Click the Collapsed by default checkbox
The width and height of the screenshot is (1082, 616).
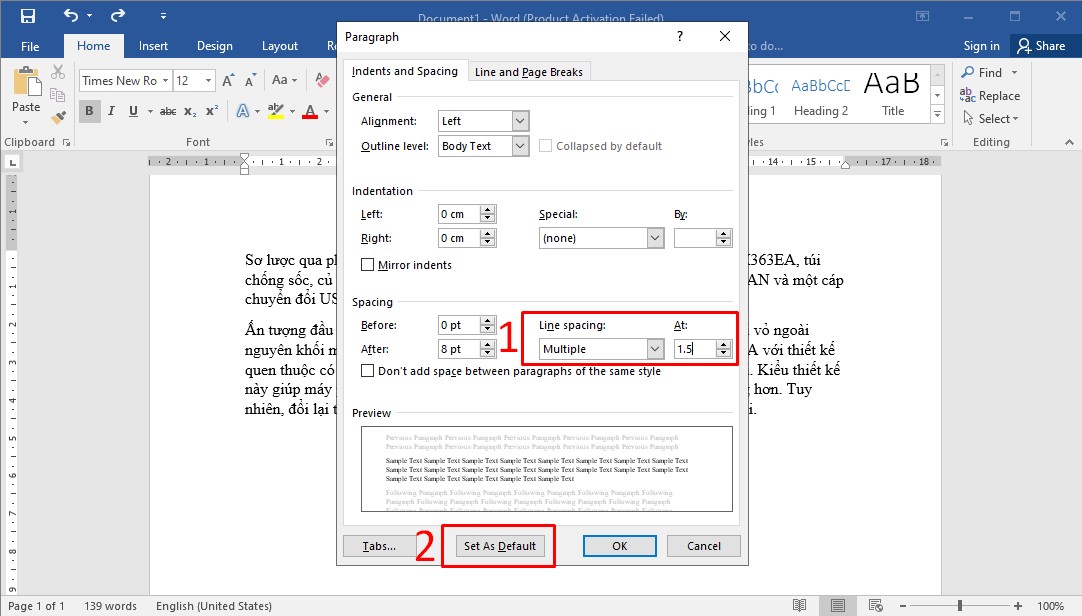pos(546,146)
